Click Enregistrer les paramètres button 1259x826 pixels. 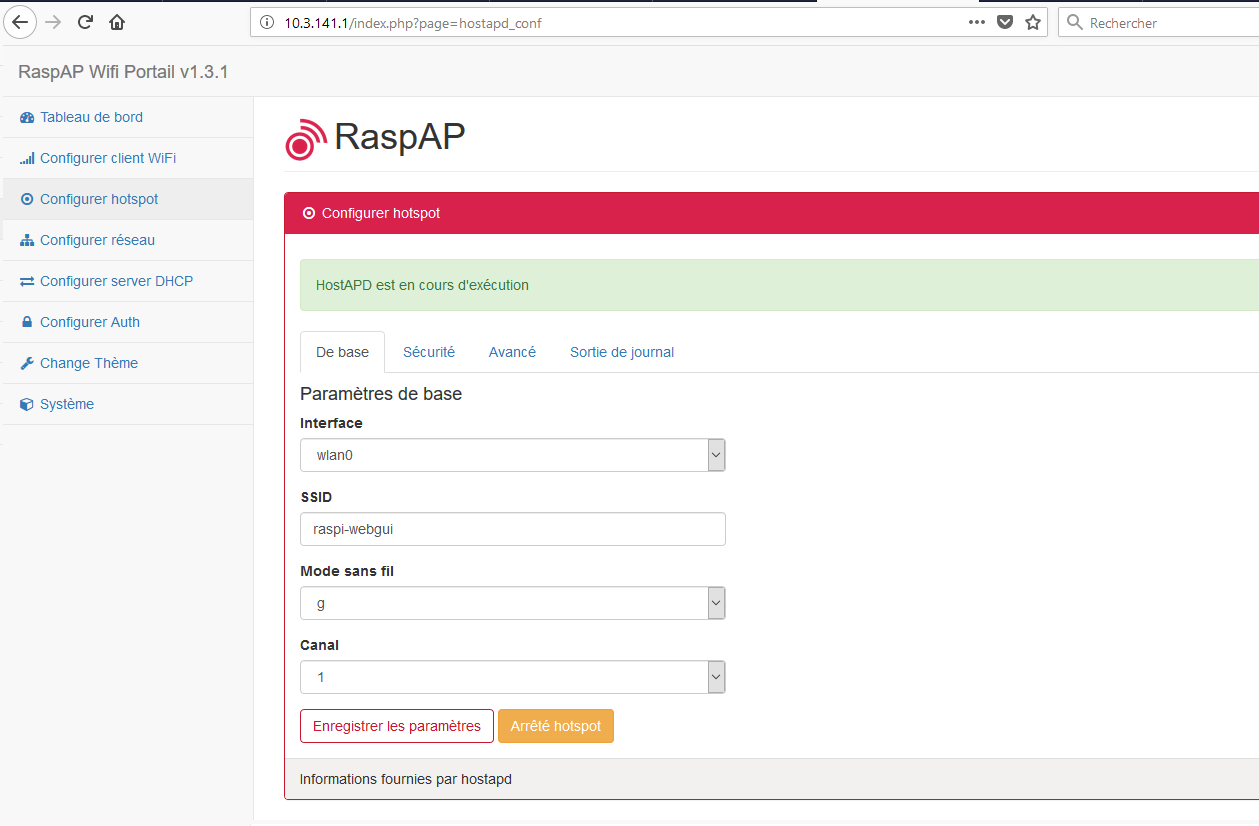click(397, 726)
